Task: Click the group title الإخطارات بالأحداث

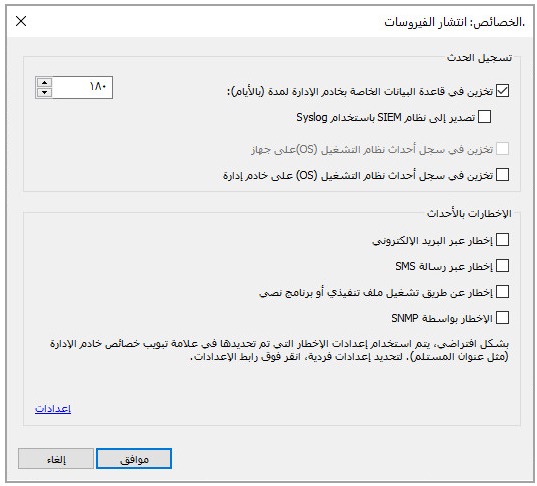Action: 469,213
